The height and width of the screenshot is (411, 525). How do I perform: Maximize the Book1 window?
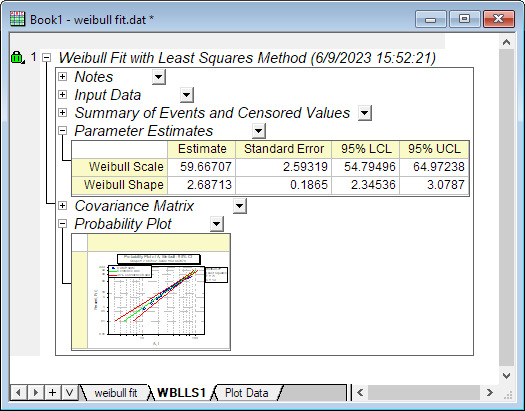pyautogui.click(x=464, y=19)
